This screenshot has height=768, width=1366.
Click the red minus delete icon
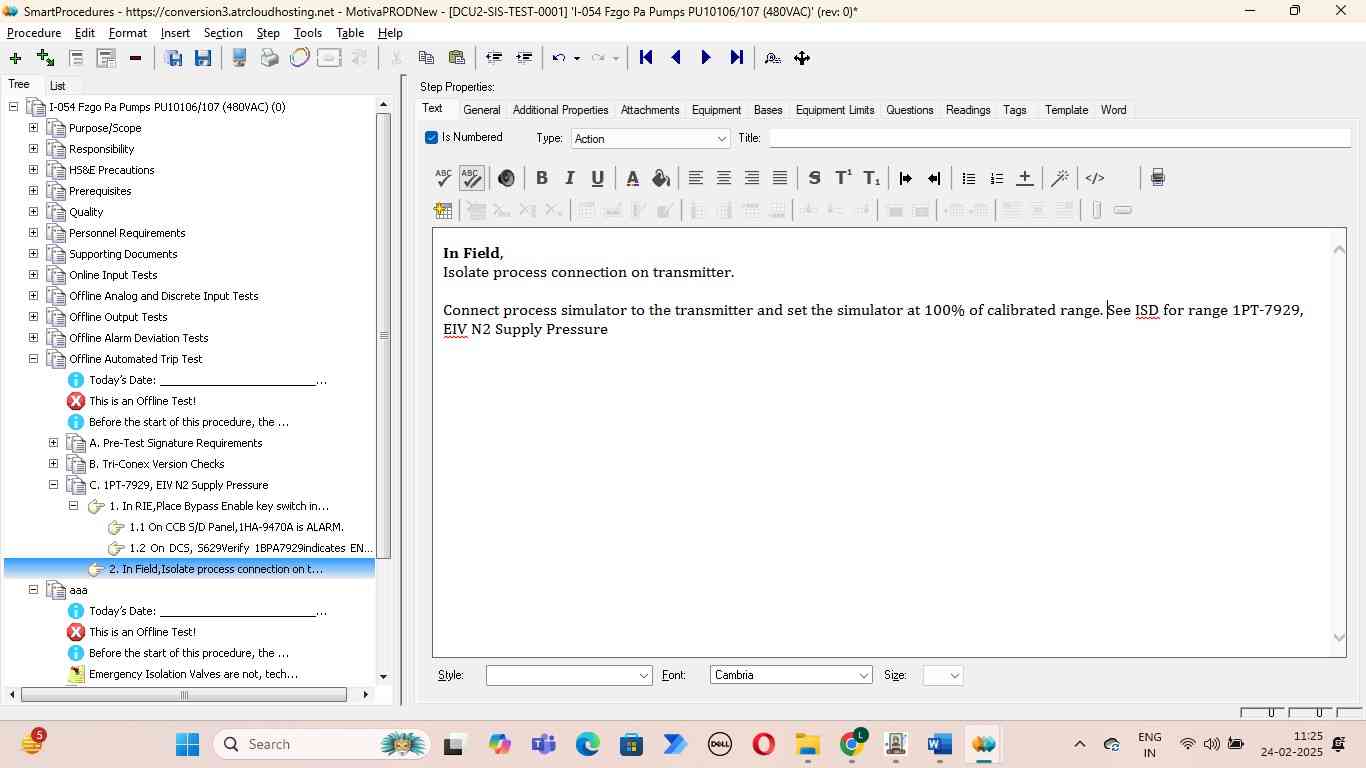point(135,58)
